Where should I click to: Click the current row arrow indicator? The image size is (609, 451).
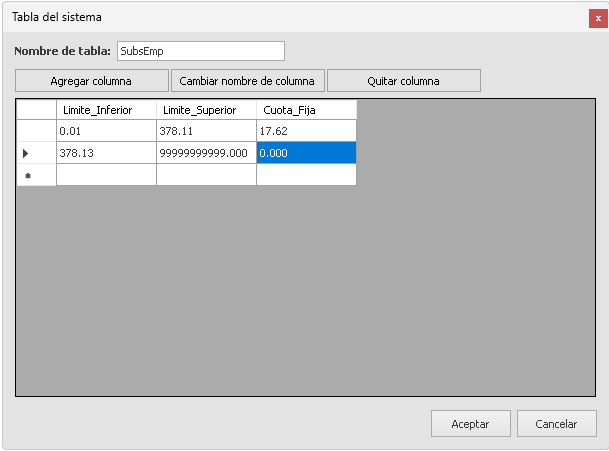pyautogui.click(x=26, y=153)
